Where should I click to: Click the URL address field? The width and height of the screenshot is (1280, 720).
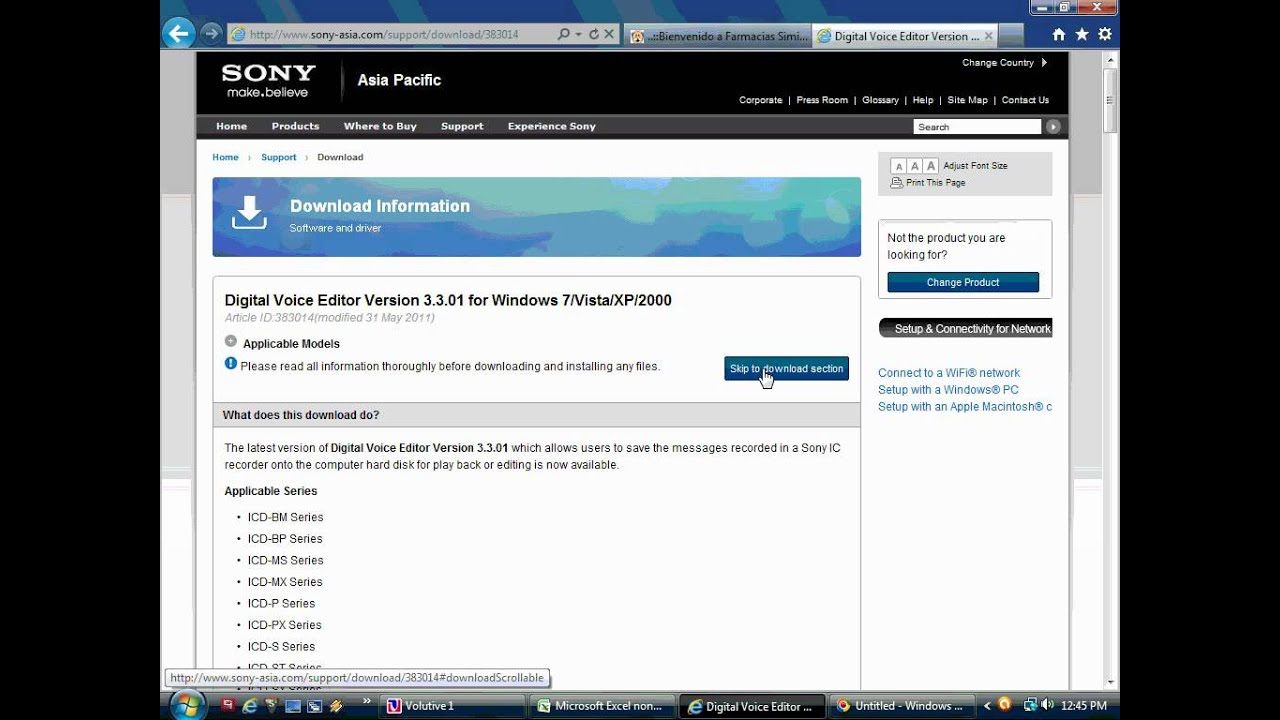pyautogui.click(x=390, y=34)
